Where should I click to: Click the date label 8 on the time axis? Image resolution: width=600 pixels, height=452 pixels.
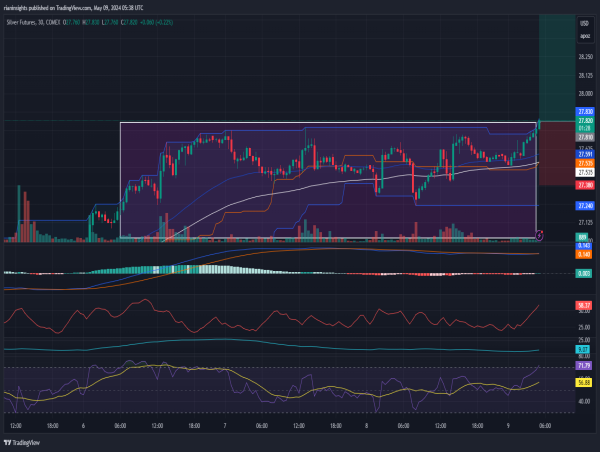(367, 426)
